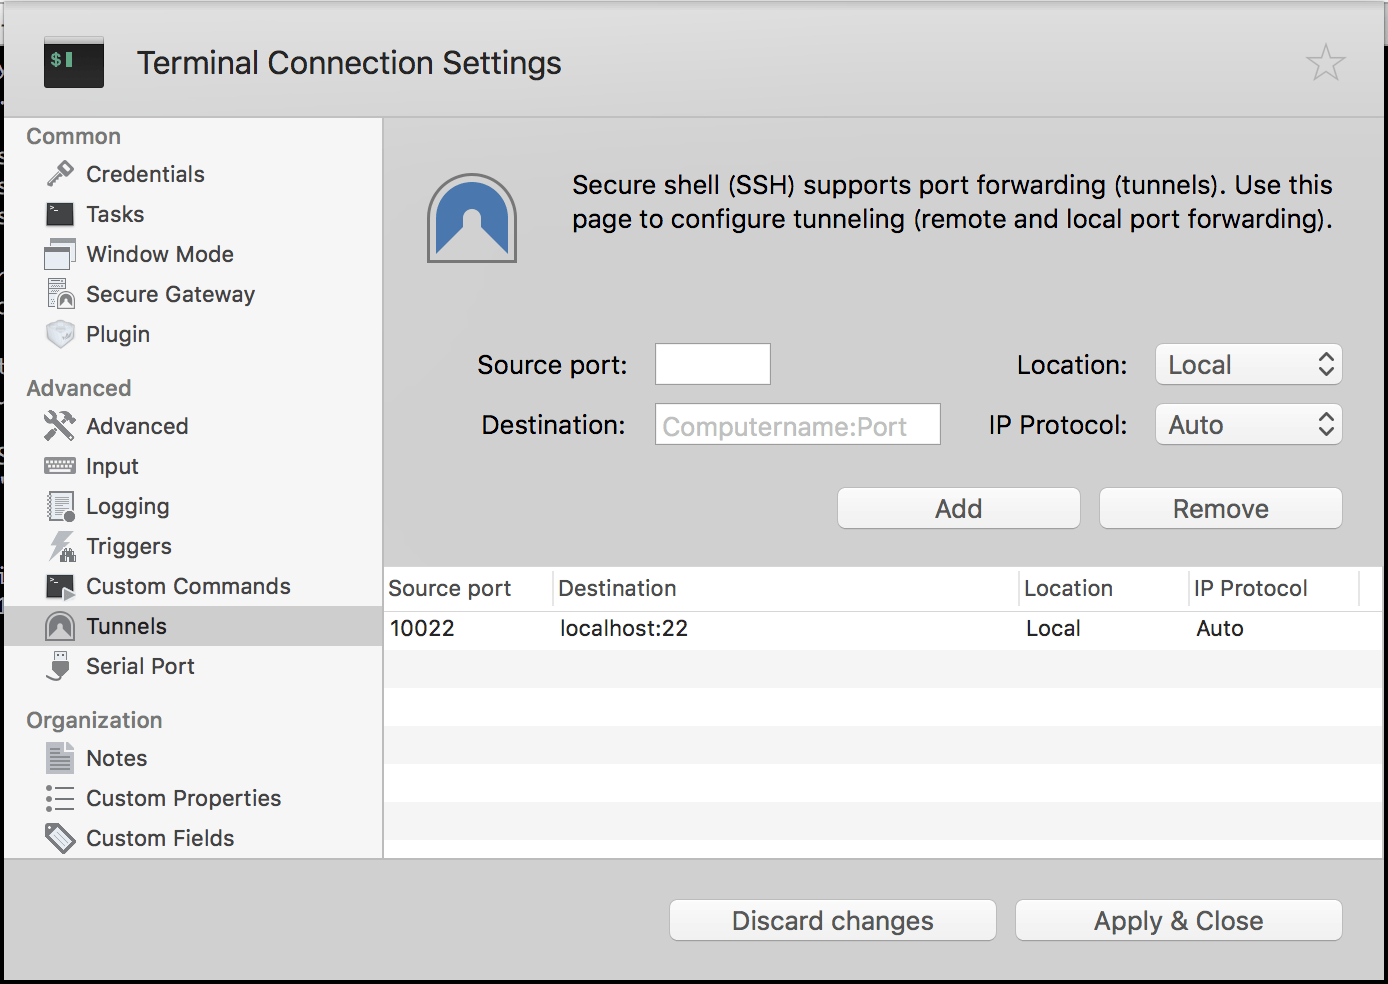Click the Remove button
The width and height of the screenshot is (1388, 984).
(x=1220, y=508)
